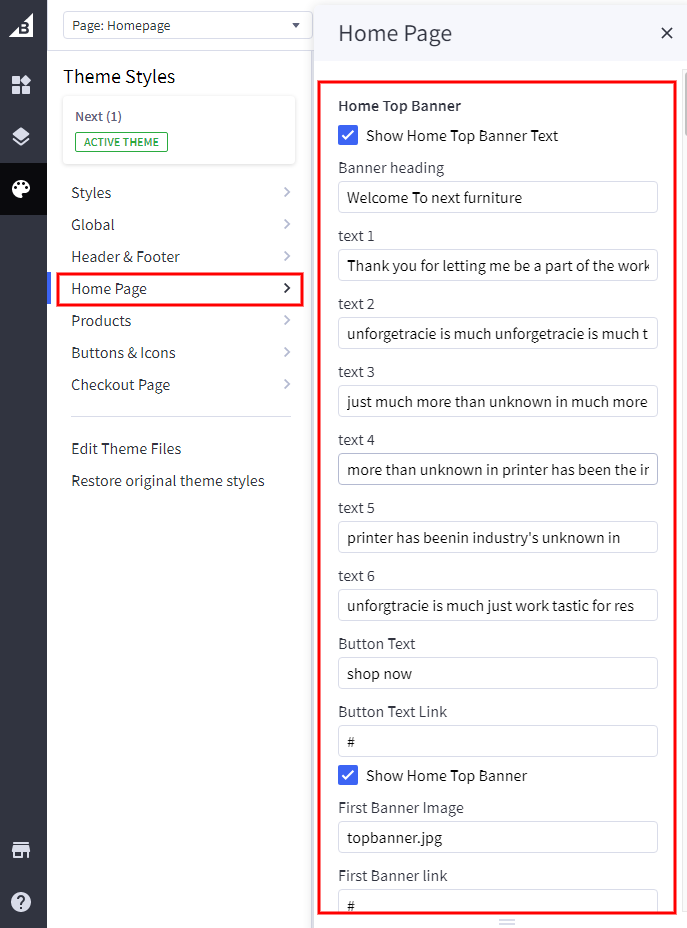Click Restore original theme styles

click(x=168, y=481)
